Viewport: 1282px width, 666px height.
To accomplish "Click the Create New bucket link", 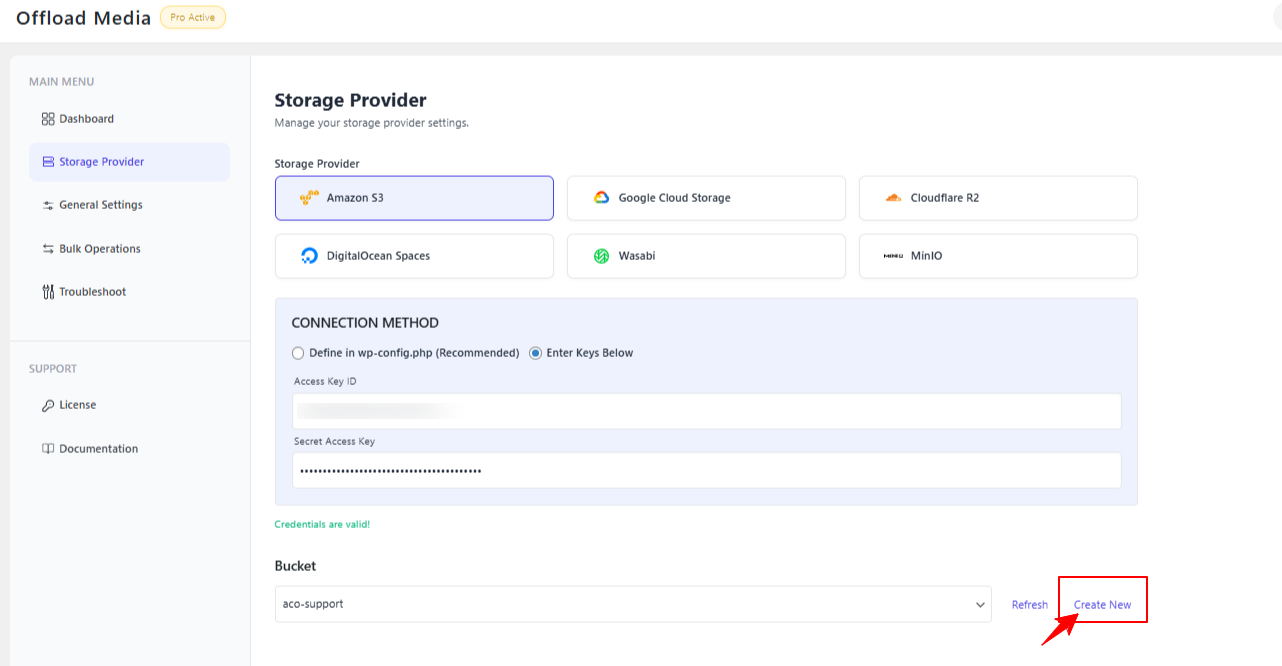I will (1102, 605).
